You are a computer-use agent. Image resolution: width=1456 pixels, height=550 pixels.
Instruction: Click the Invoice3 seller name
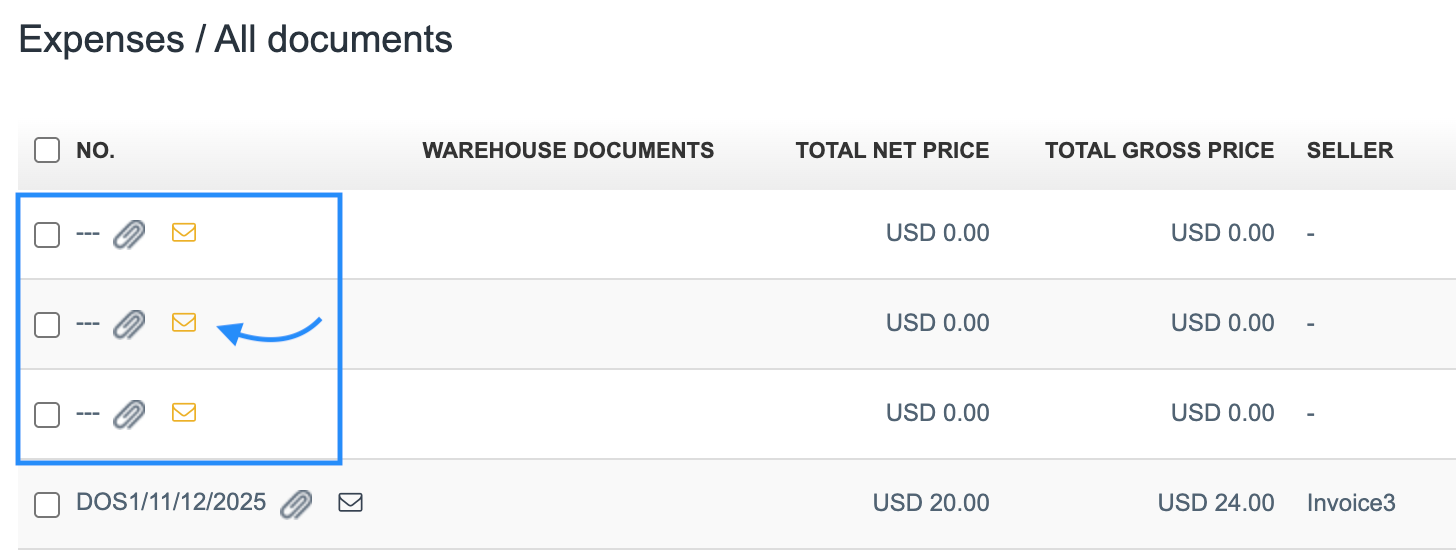tap(1351, 503)
